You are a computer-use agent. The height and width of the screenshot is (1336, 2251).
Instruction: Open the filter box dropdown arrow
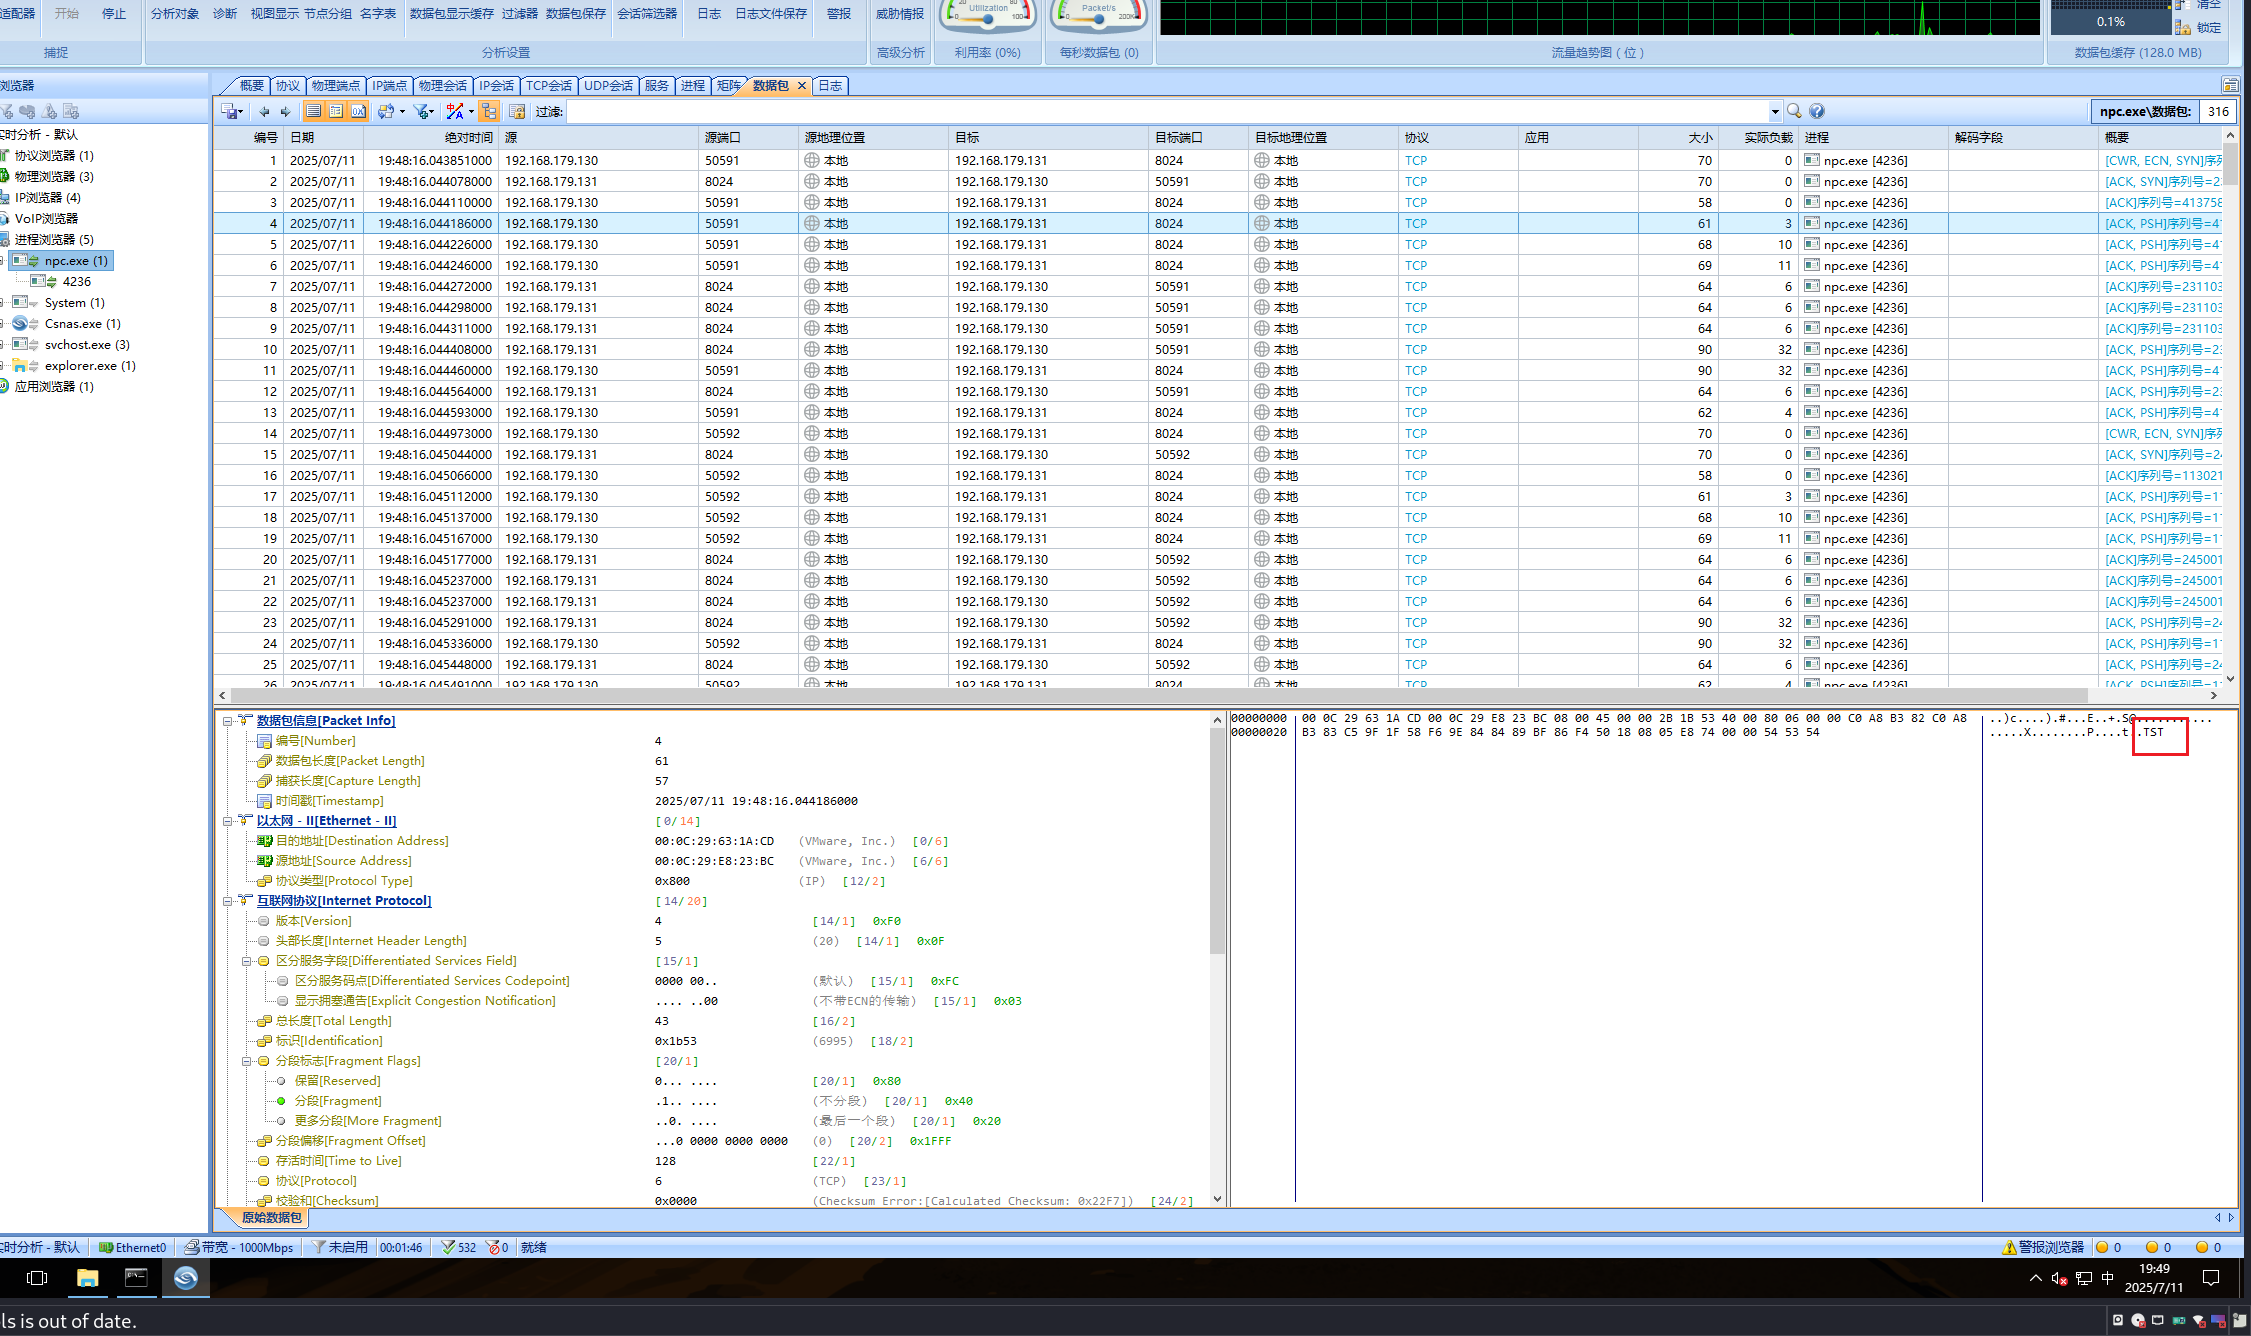coord(1775,112)
